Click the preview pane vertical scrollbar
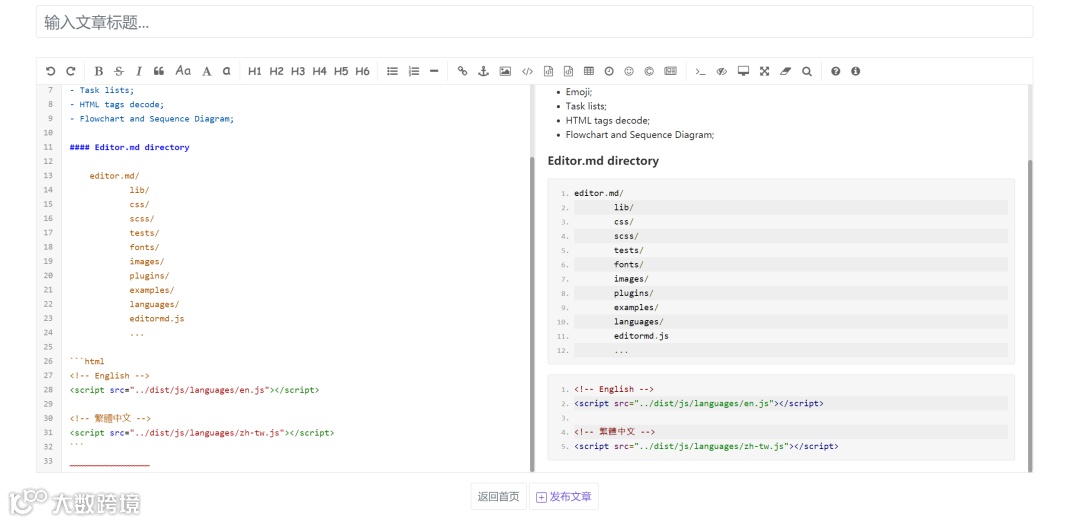 [1030, 316]
